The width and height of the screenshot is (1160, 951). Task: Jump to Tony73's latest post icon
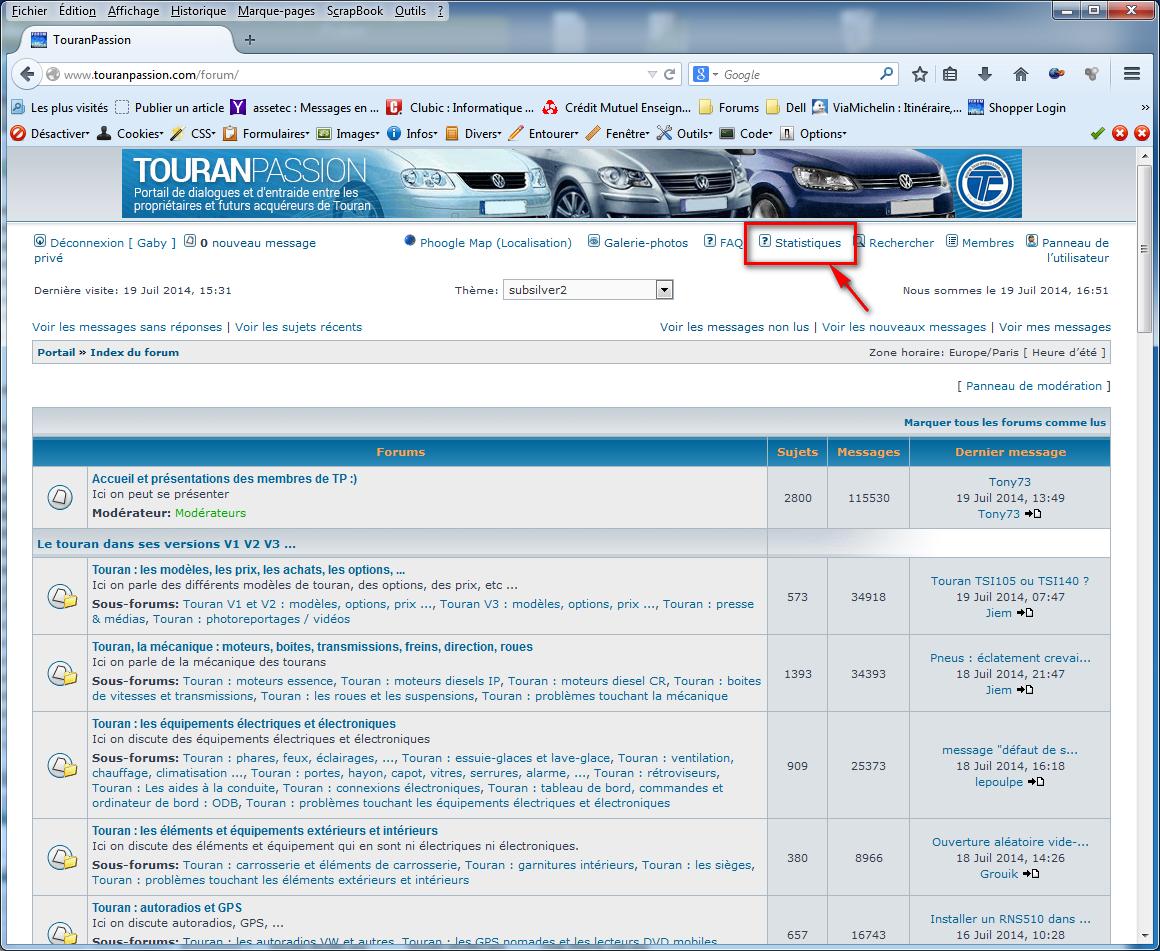pos(1034,514)
